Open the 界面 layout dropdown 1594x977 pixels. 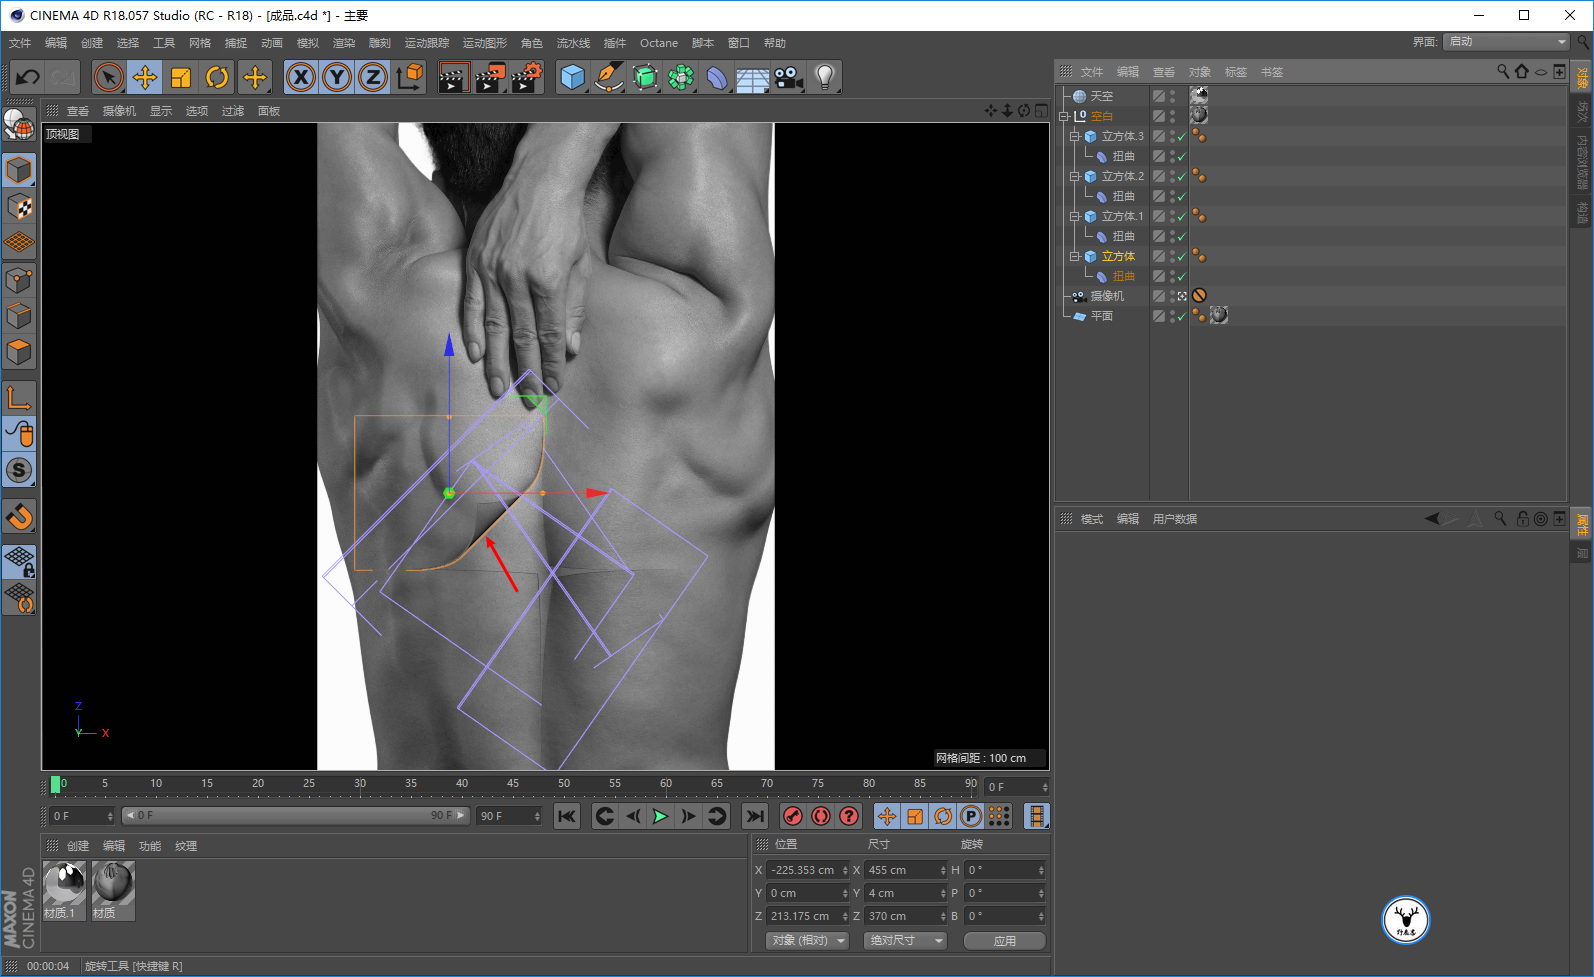point(1507,42)
